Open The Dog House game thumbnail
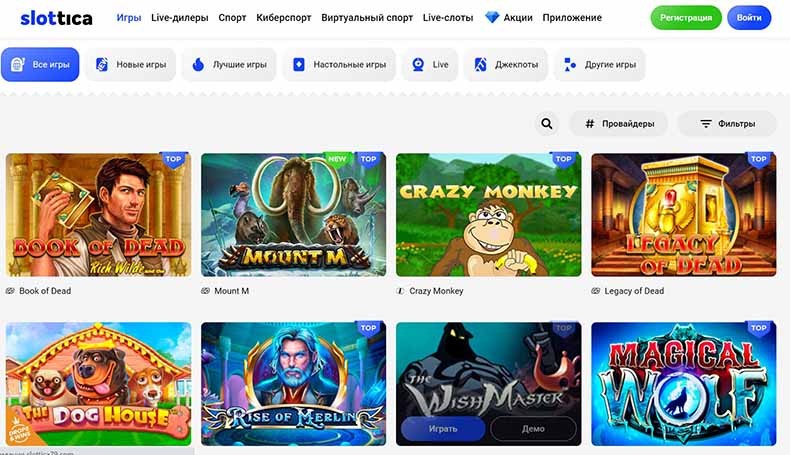Viewport: 790px width, 455px height. 98,384
